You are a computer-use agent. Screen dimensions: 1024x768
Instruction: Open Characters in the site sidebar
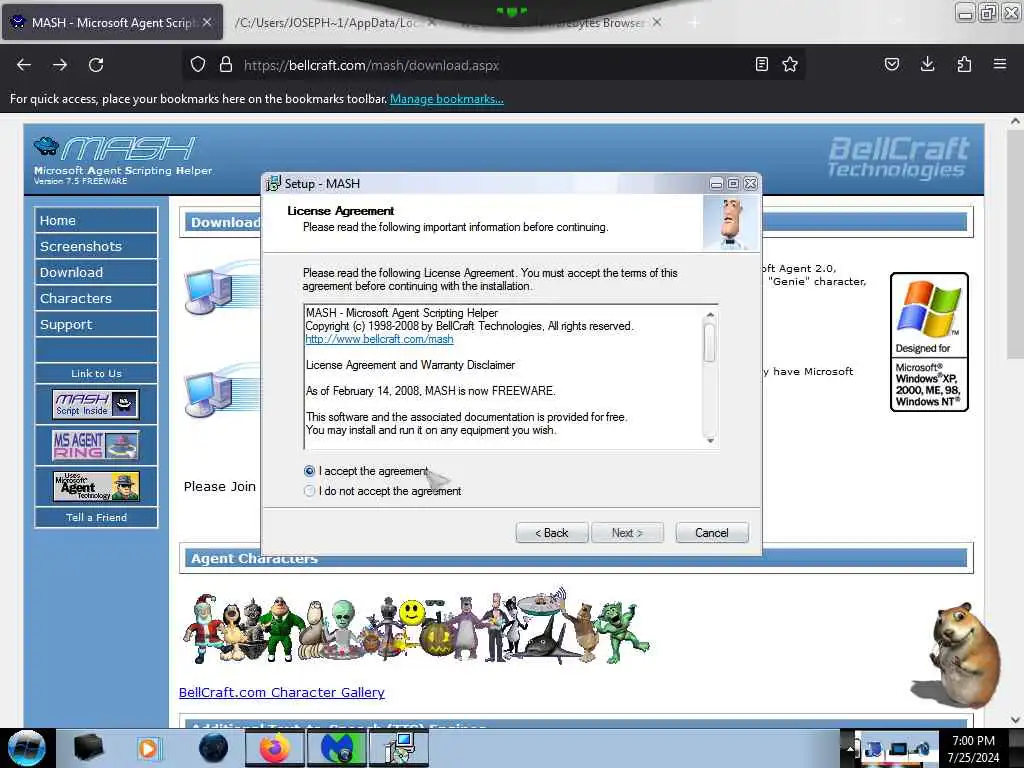(x=96, y=298)
